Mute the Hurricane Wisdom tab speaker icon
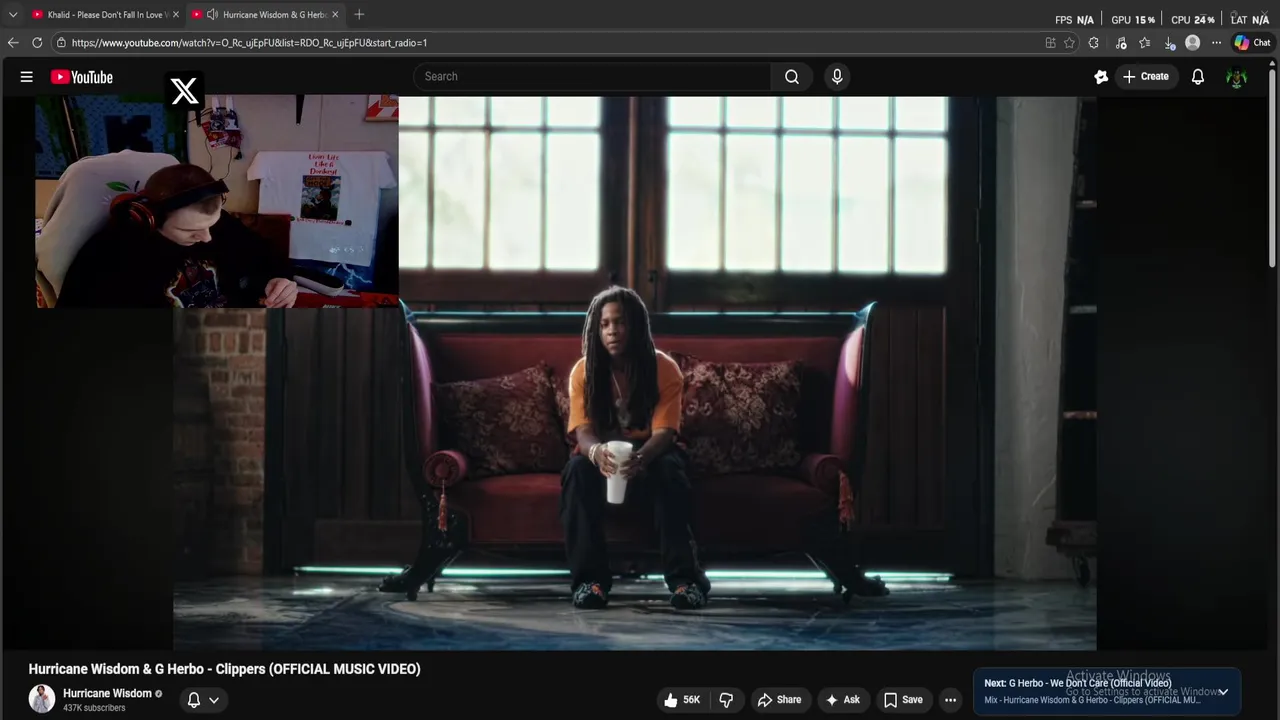 (212, 14)
